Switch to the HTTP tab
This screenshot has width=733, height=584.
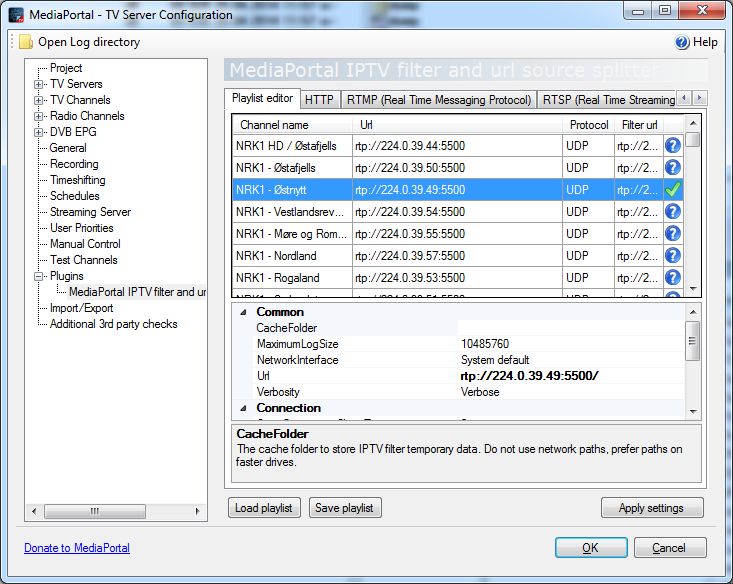pyautogui.click(x=319, y=100)
